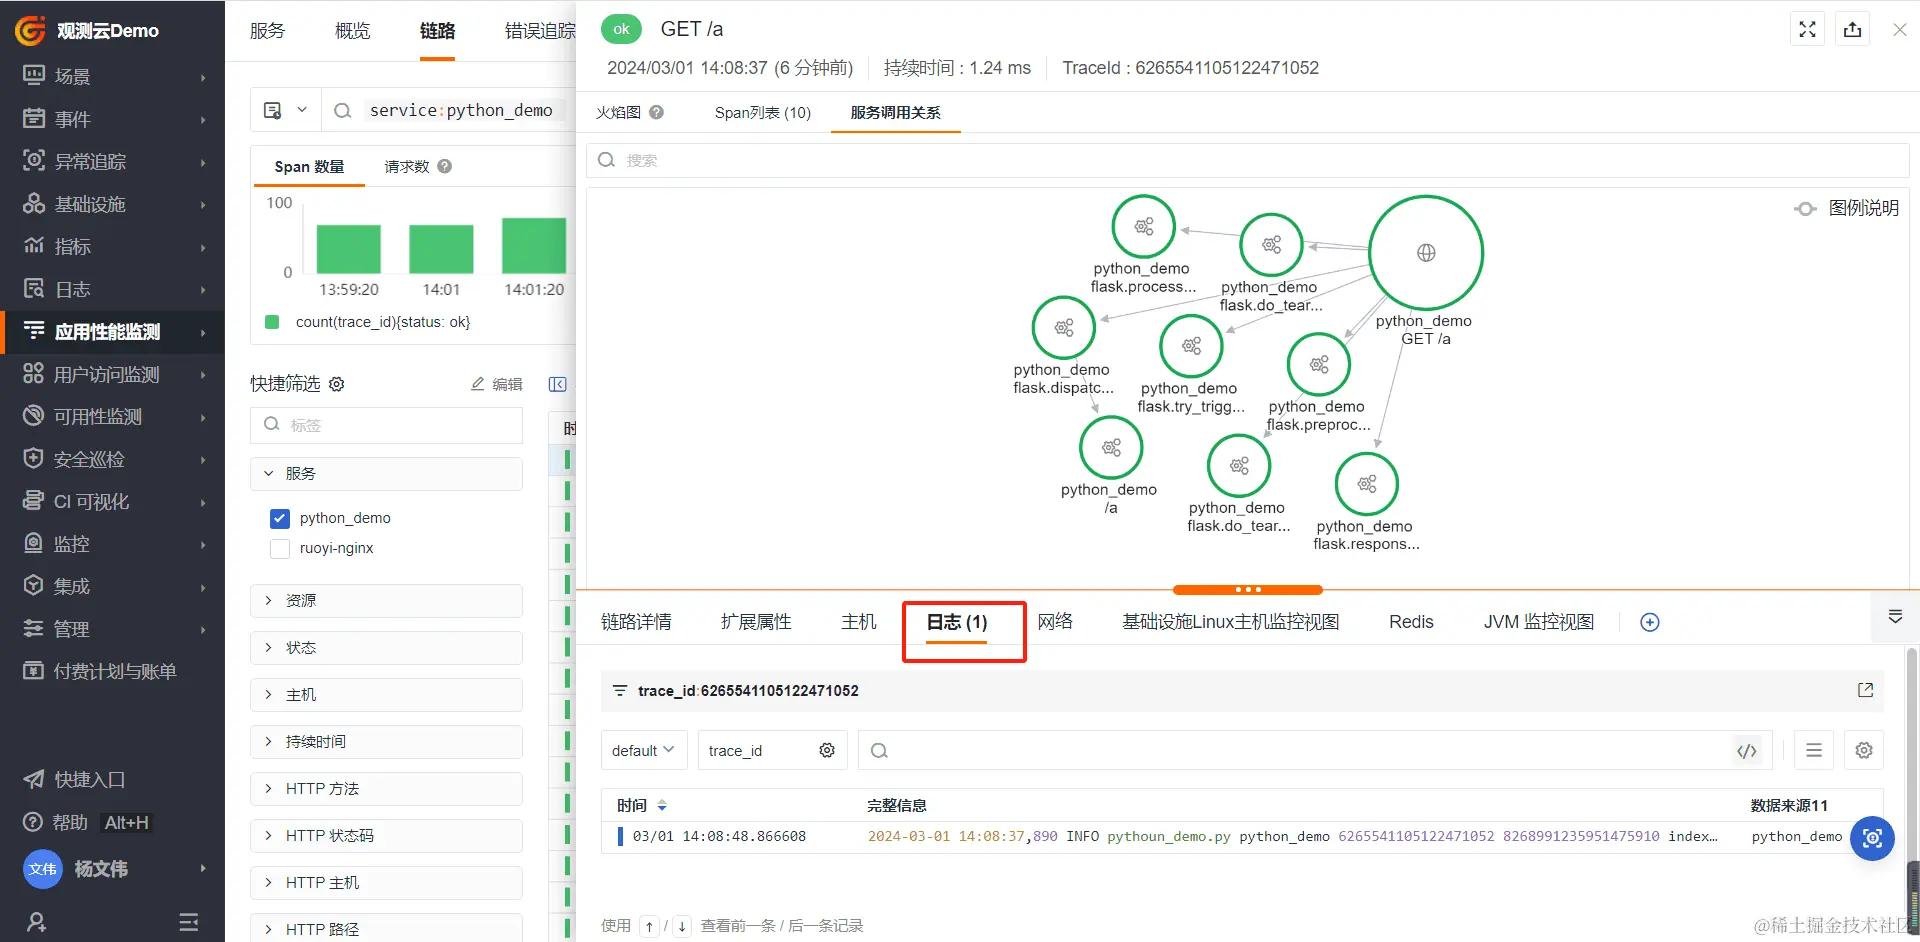Viewport: 1920px width, 942px height.
Task: Select the 请求数 chart tab
Action: click(407, 166)
